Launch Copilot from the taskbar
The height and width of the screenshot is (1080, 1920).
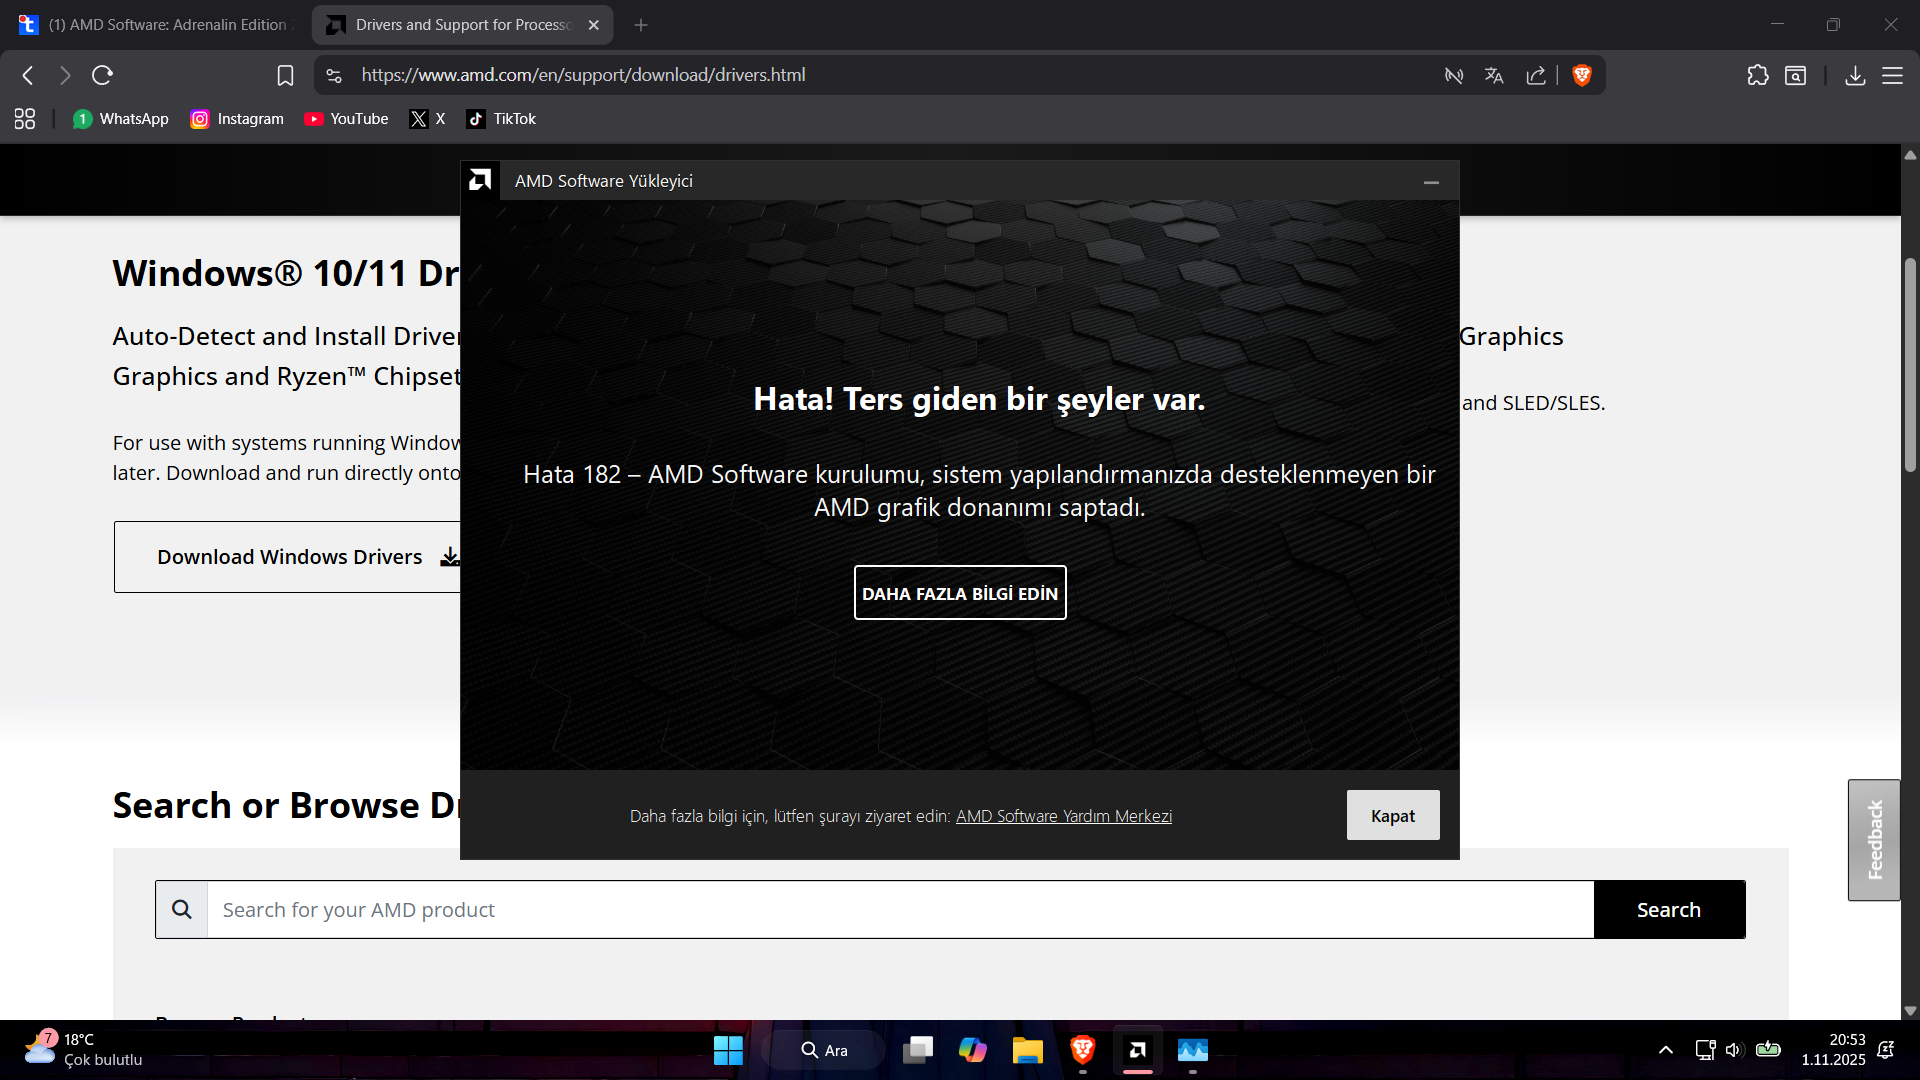tap(972, 1050)
